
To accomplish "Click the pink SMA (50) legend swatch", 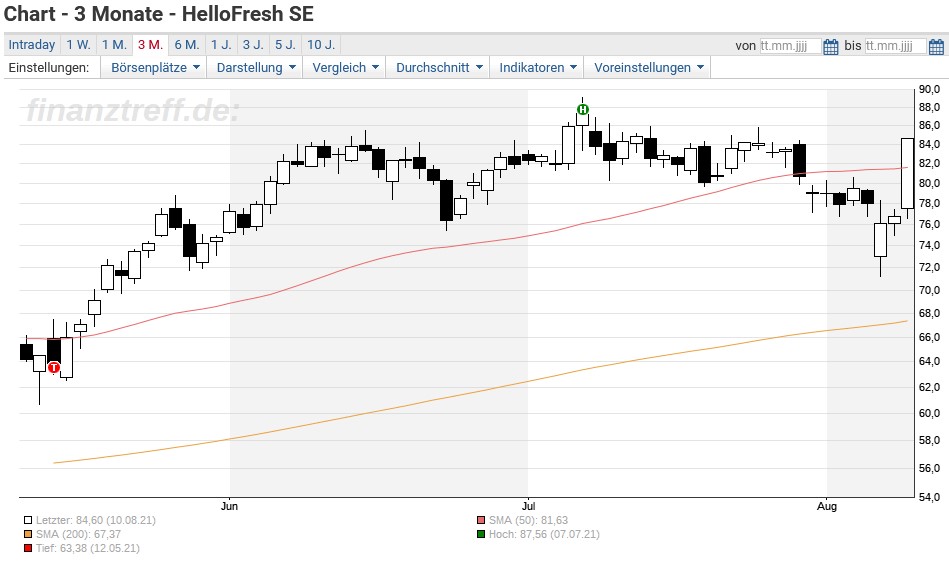I will tap(481, 520).
